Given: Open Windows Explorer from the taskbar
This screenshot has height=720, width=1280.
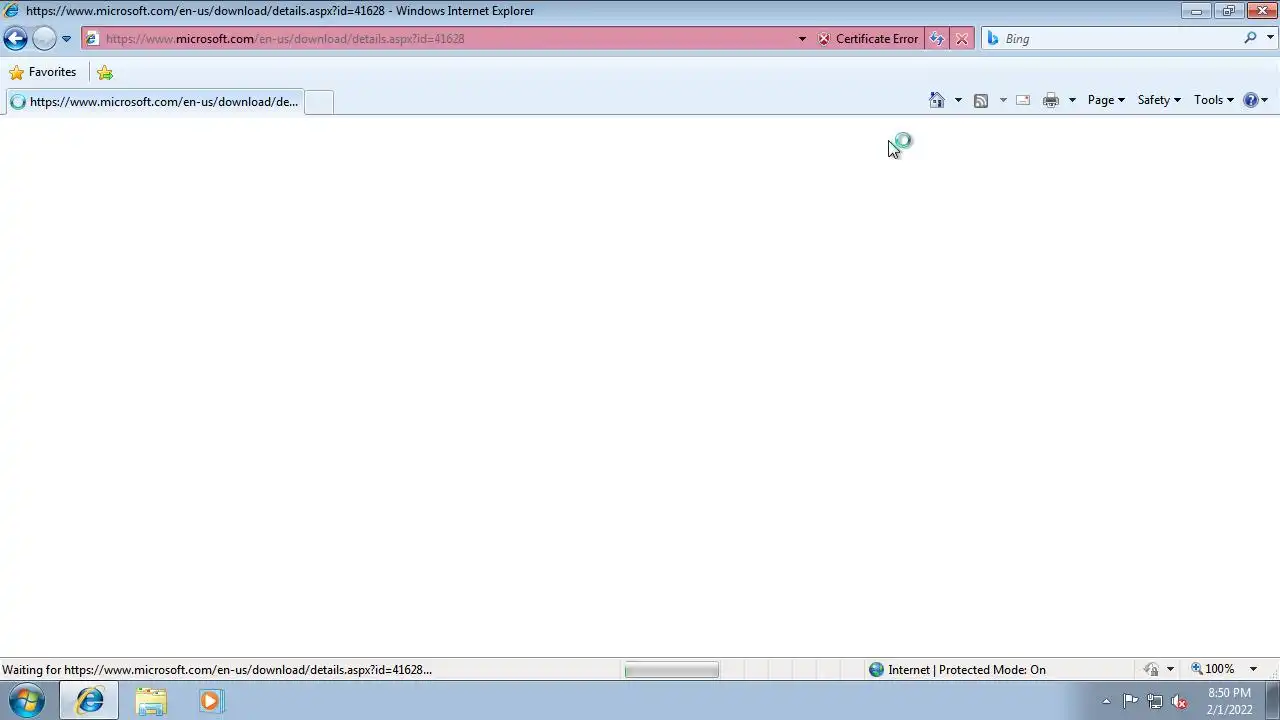Looking at the screenshot, I should tap(151, 701).
